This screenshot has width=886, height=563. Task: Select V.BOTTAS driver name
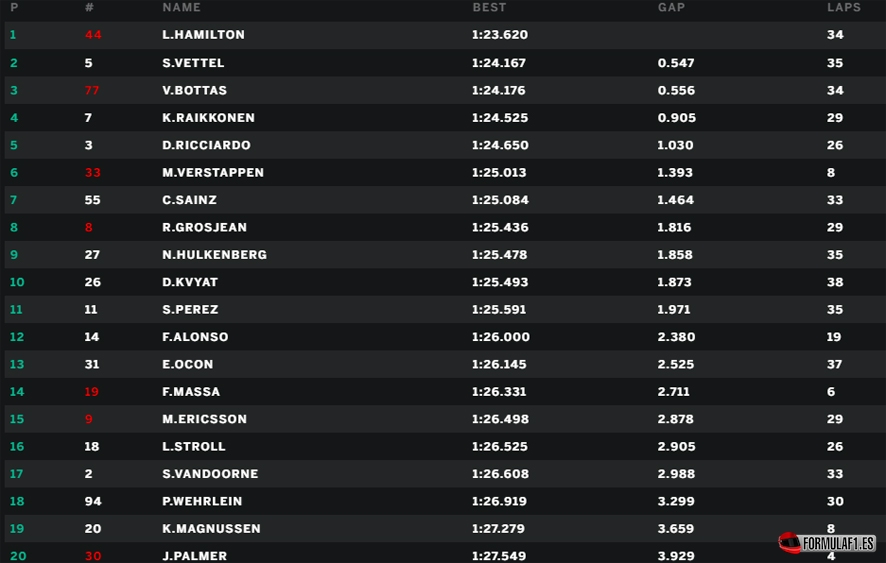click(x=194, y=90)
